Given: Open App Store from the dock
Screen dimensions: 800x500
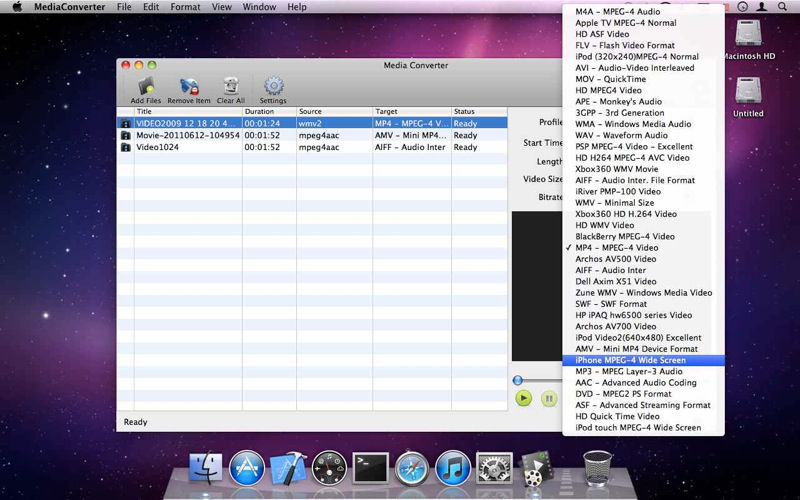Looking at the screenshot, I should 247,467.
